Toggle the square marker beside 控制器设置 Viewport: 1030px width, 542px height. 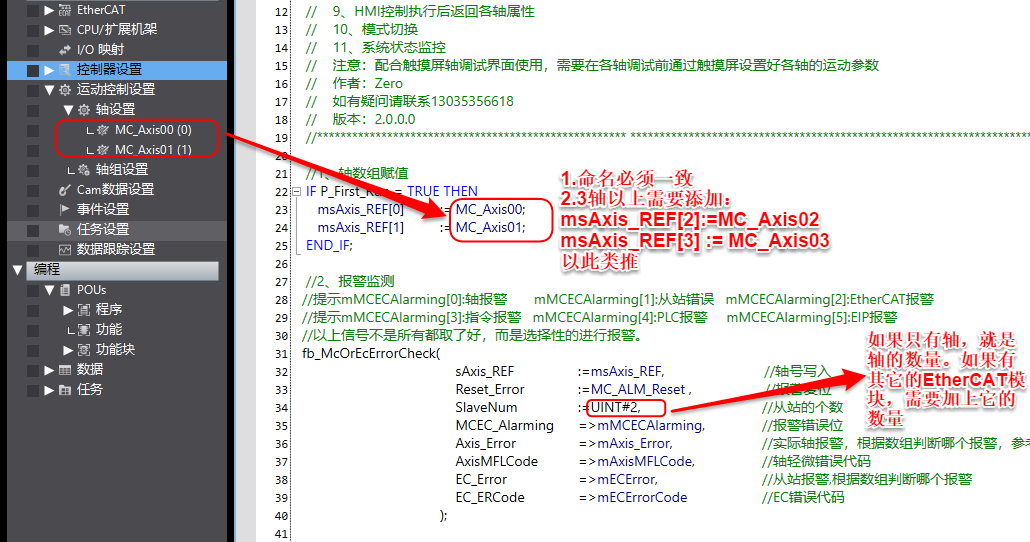pos(33,70)
